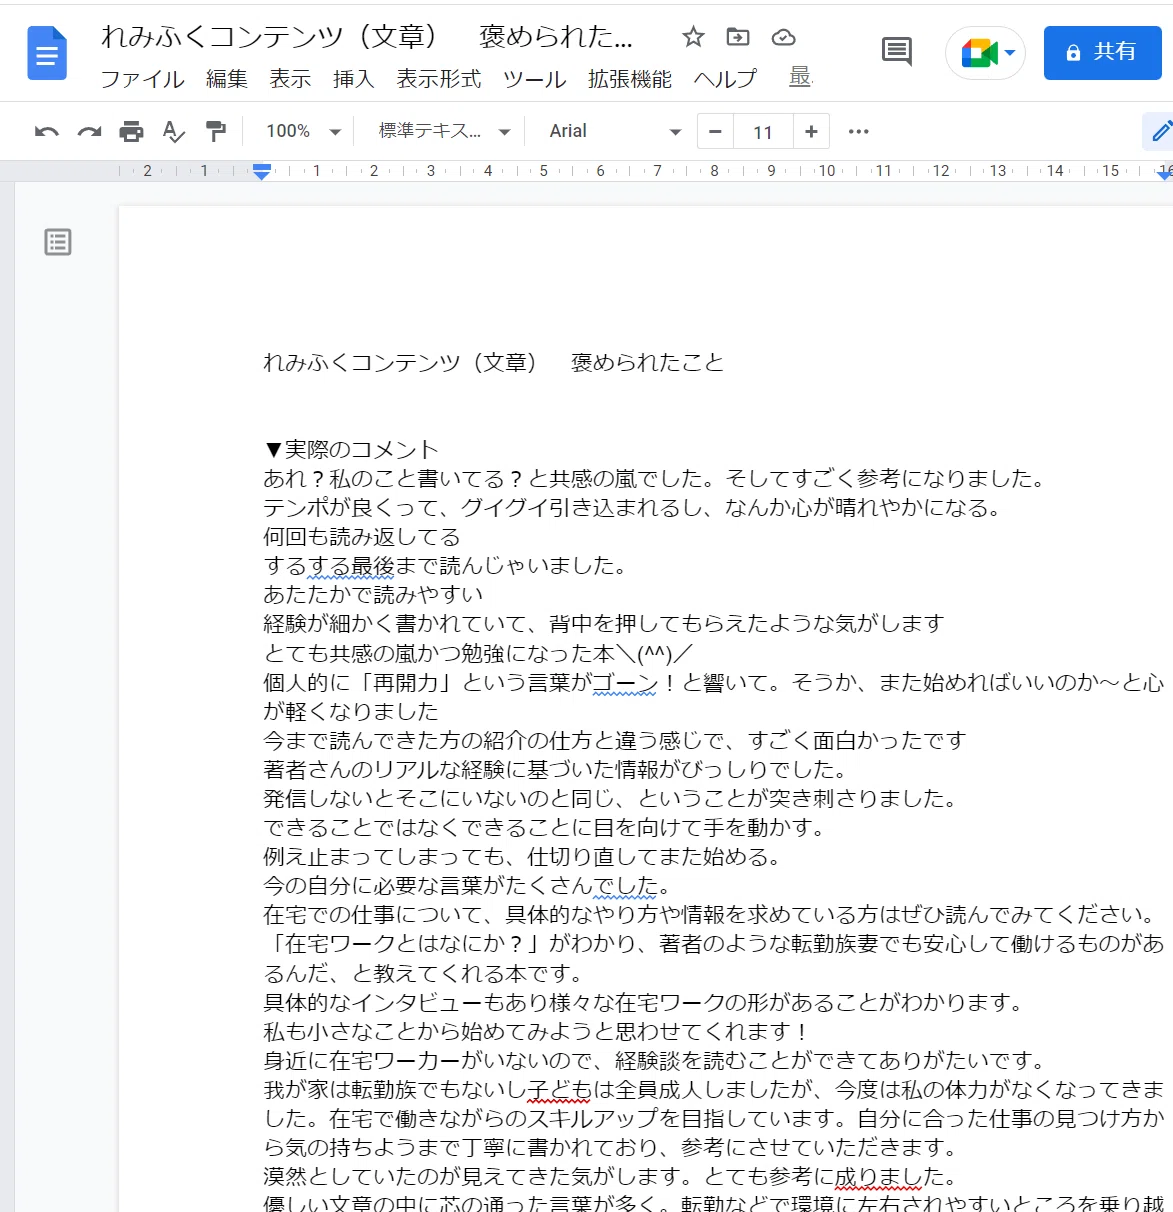Open the 100% zoom dropdown

click(302, 131)
